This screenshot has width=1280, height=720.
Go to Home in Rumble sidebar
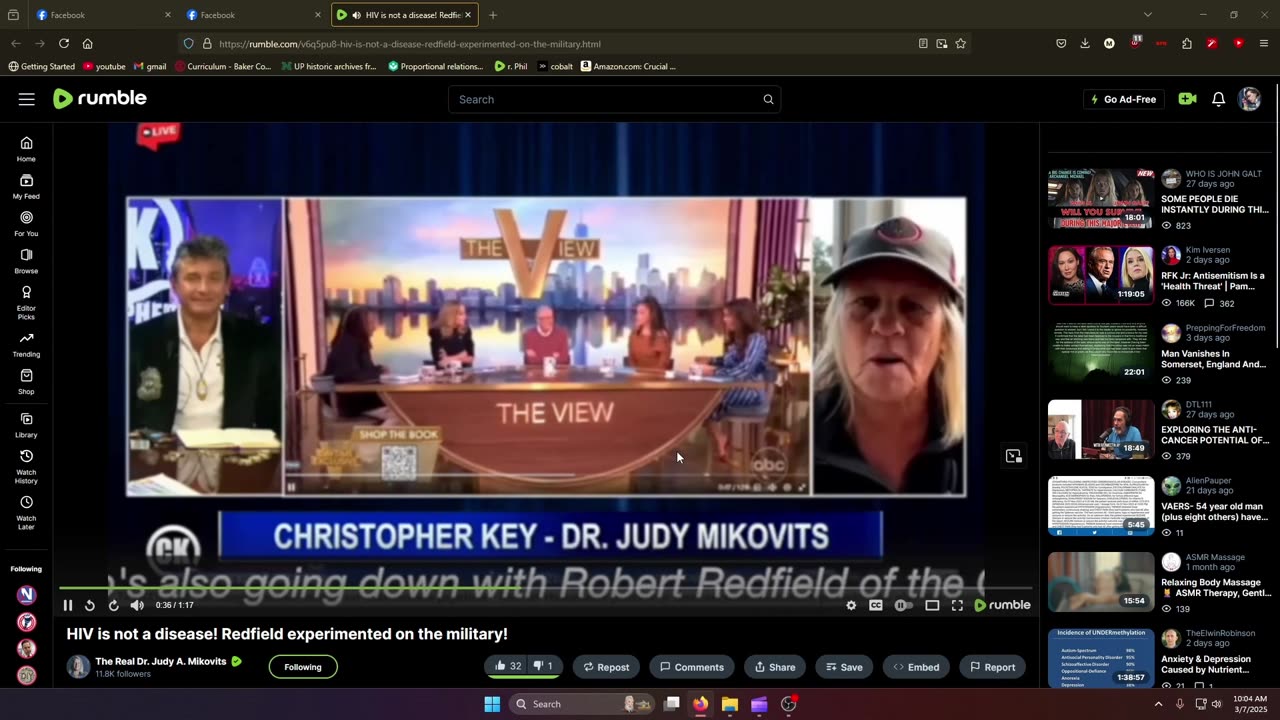click(26, 149)
